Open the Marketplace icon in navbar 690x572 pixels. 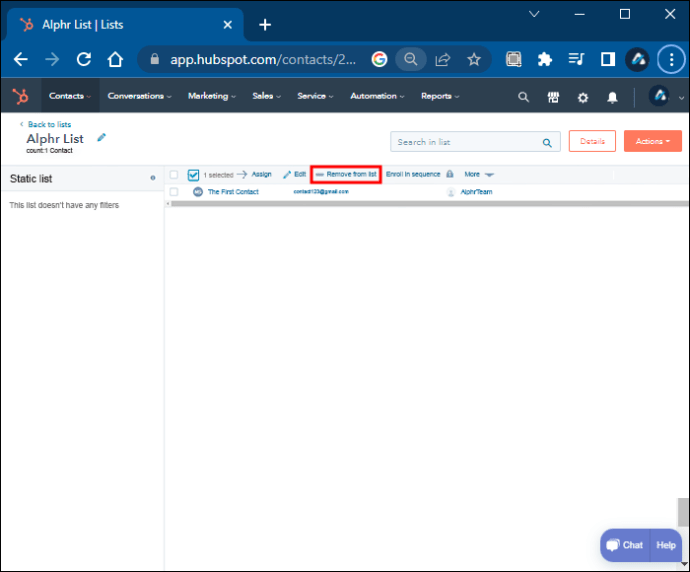(x=553, y=97)
